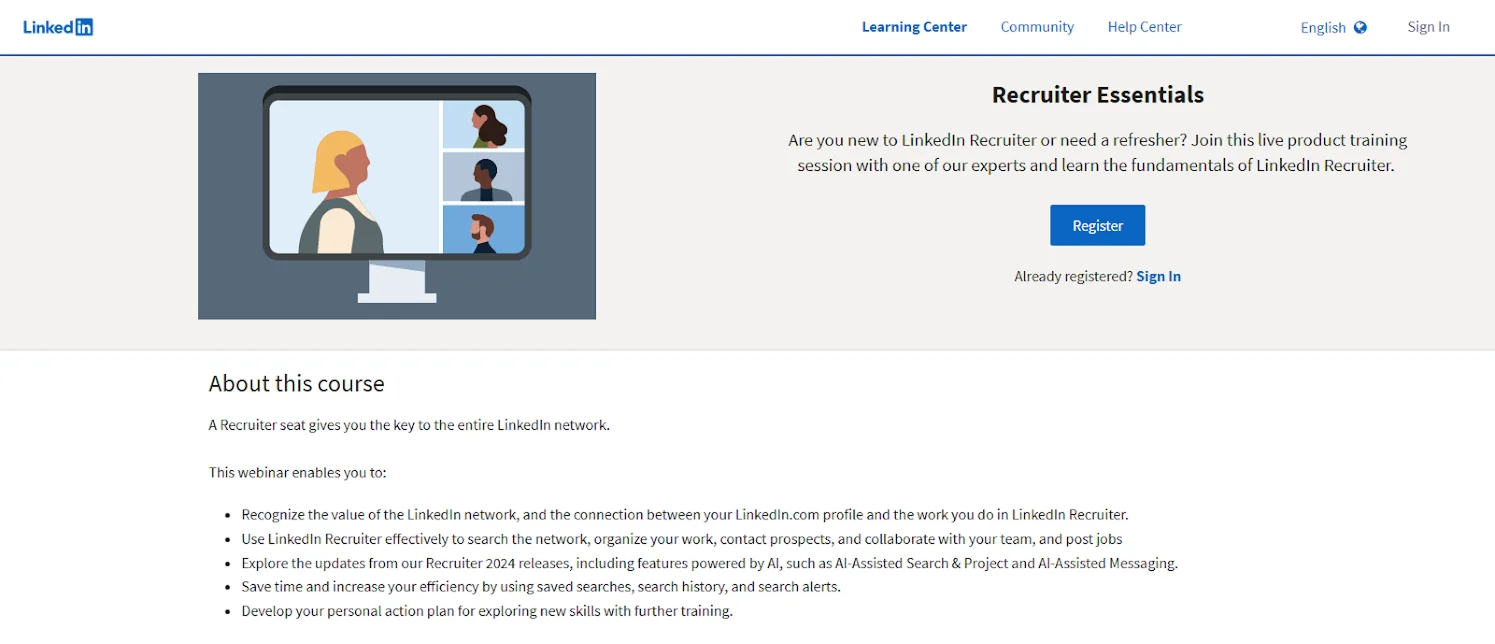Click the 'Use LinkedIn Recruiter effectively' bullet
This screenshot has width=1495, height=644.
[x=681, y=539]
